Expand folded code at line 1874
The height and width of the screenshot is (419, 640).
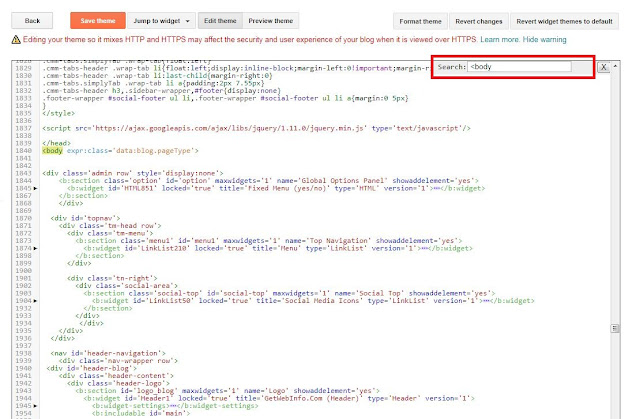(36, 248)
